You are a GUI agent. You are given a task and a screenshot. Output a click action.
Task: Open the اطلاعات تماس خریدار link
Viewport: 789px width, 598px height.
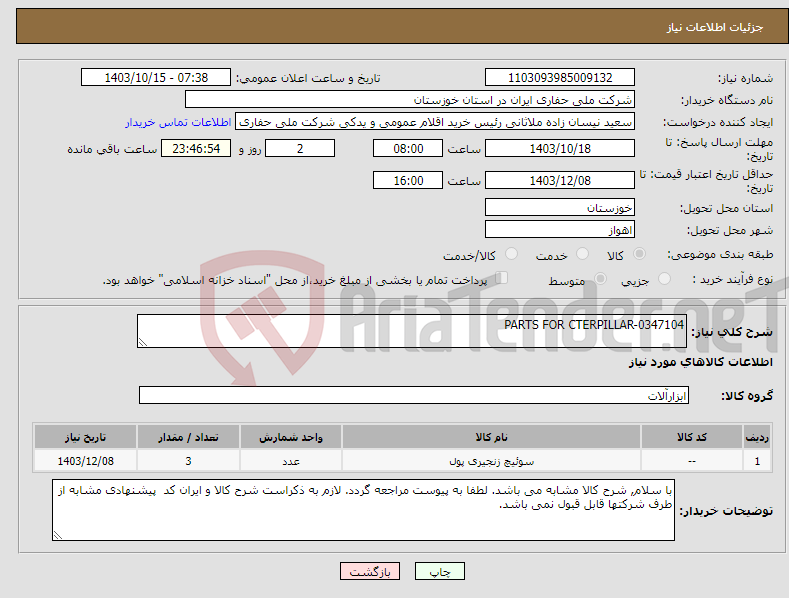pyautogui.click(x=178, y=122)
